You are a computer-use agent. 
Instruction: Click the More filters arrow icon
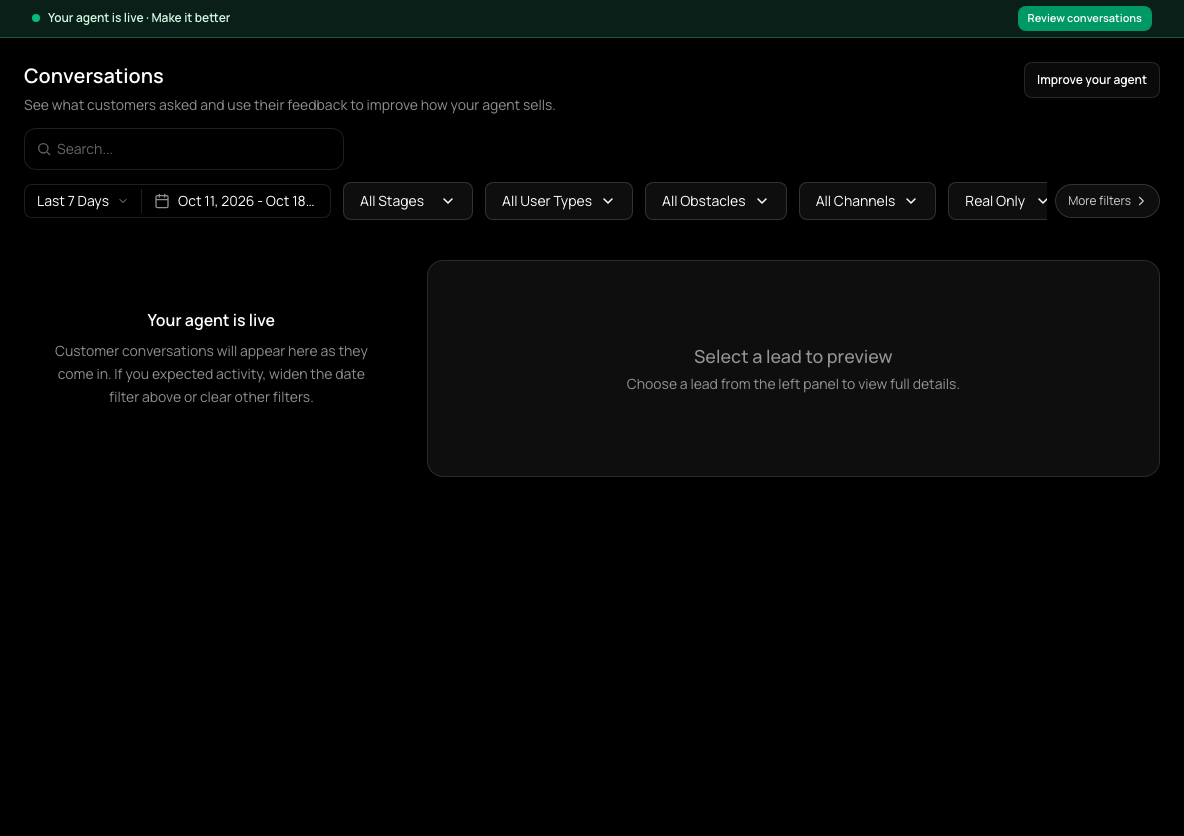pyautogui.click(x=1141, y=201)
